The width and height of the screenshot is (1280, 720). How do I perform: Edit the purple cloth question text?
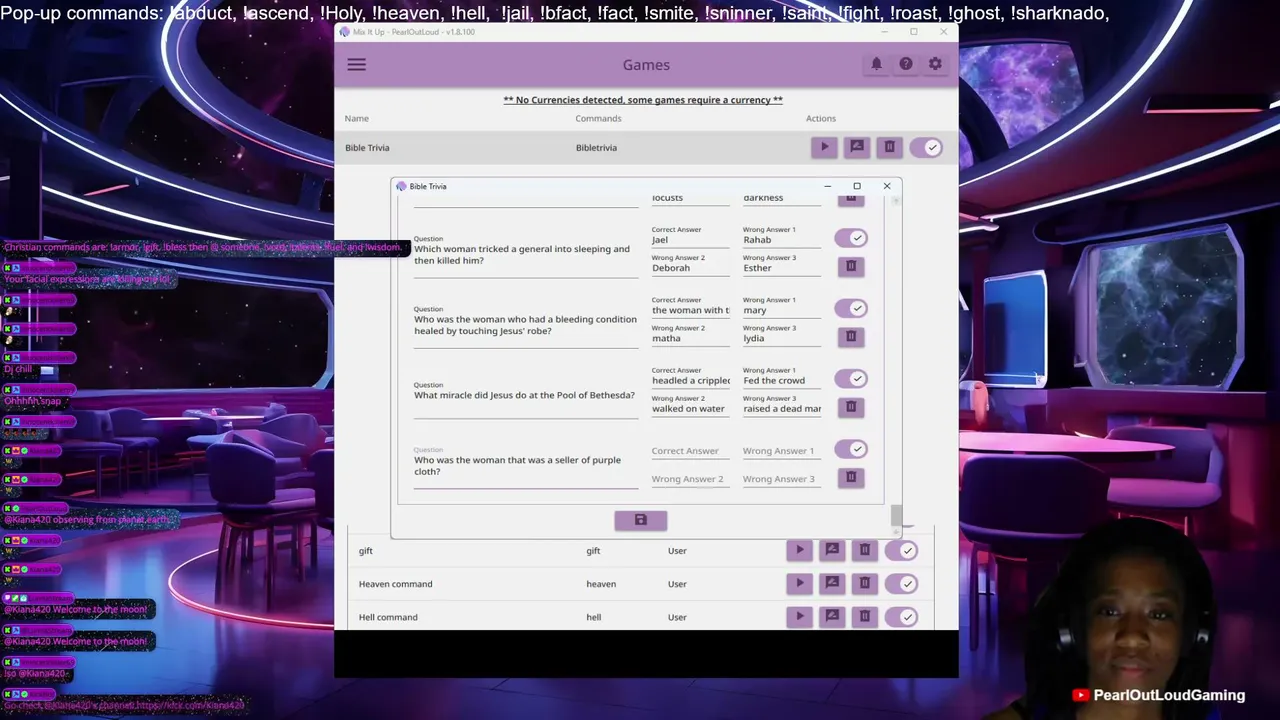click(x=525, y=466)
